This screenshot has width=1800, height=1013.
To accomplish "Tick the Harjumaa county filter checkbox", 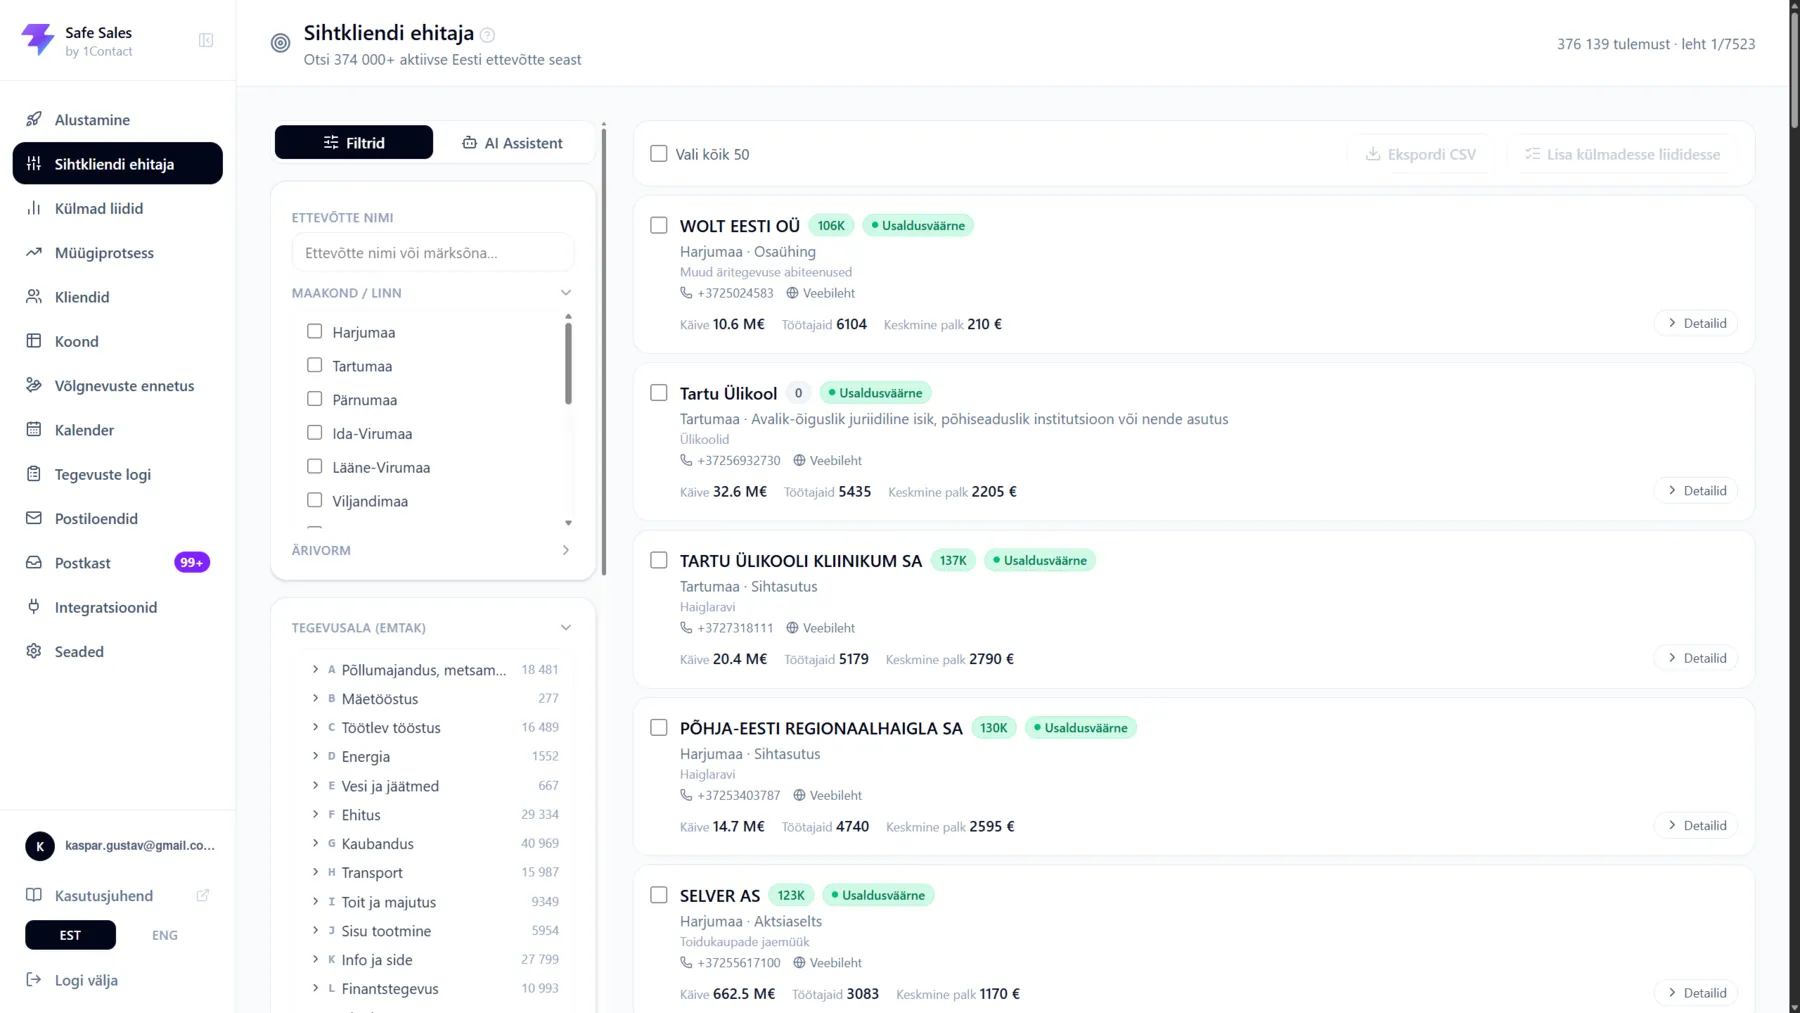I will (x=315, y=332).
